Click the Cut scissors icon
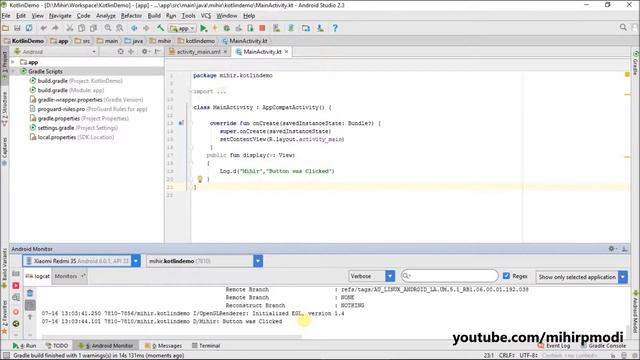Screen dimensions: 640x360 pos(70,28)
